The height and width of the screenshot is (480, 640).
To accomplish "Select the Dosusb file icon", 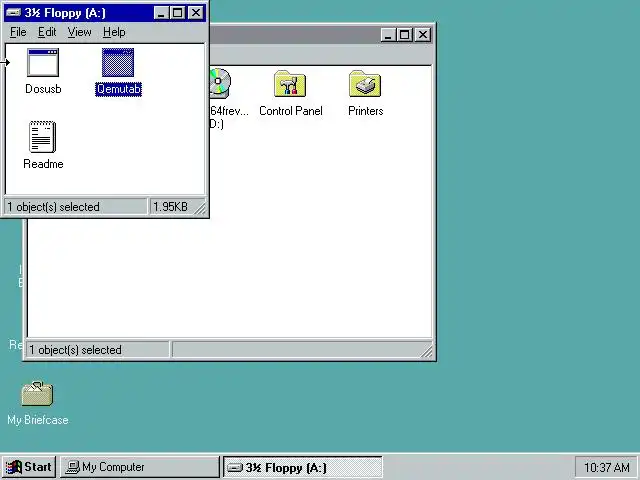I will click(x=43, y=62).
